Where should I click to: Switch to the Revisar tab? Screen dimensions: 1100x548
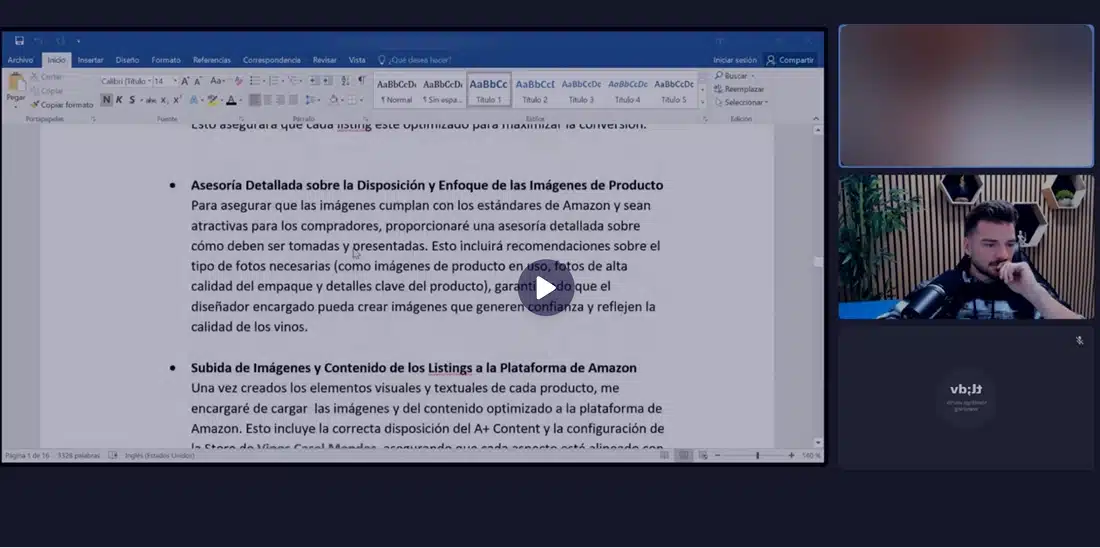coord(325,60)
